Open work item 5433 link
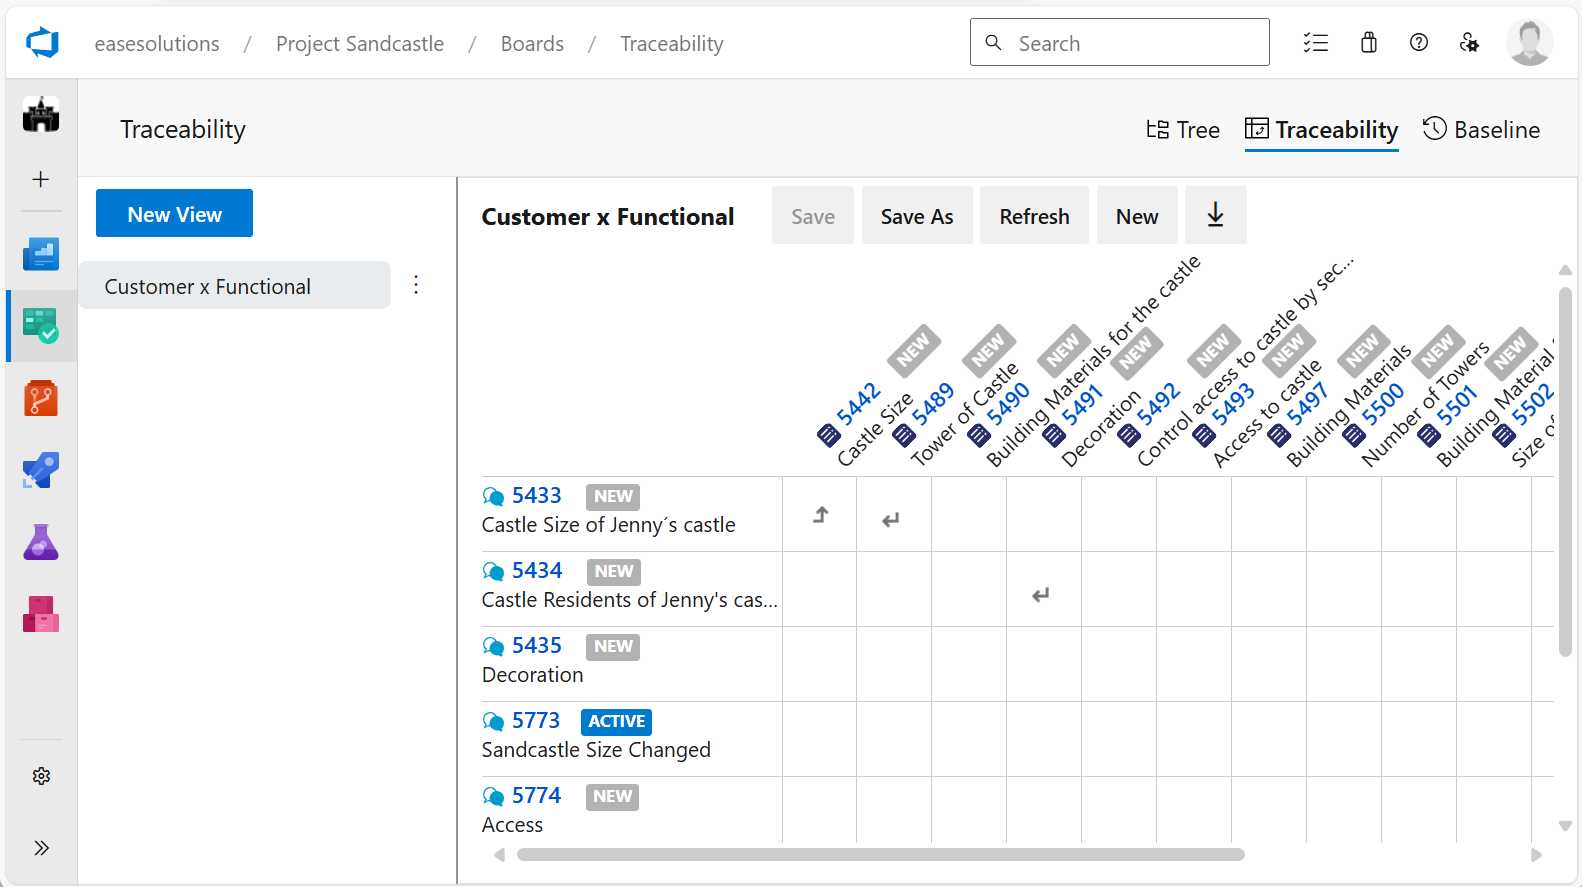The height and width of the screenshot is (887, 1582). tap(537, 496)
